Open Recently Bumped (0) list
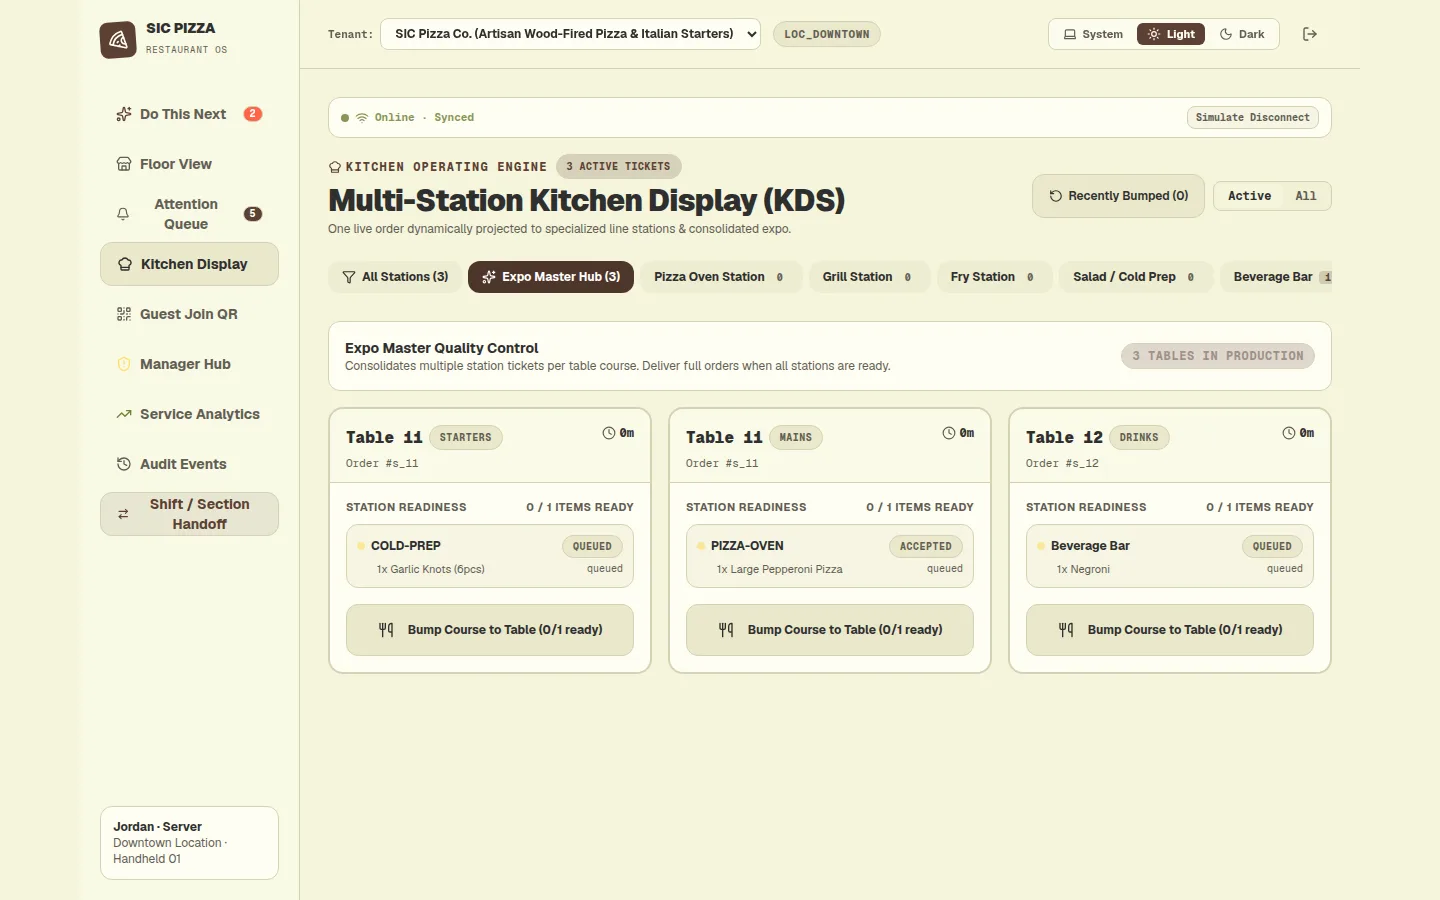This screenshot has height=900, width=1440. point(1118,196)
